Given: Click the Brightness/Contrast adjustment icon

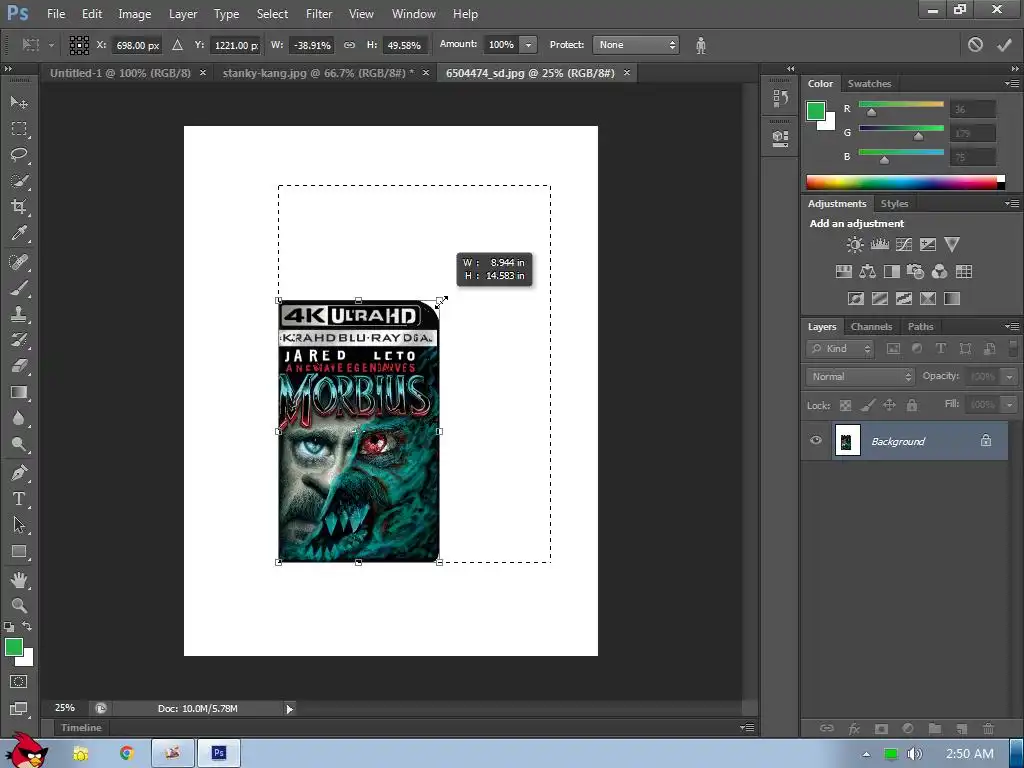Looking at the screenshot, I should 855,245.
